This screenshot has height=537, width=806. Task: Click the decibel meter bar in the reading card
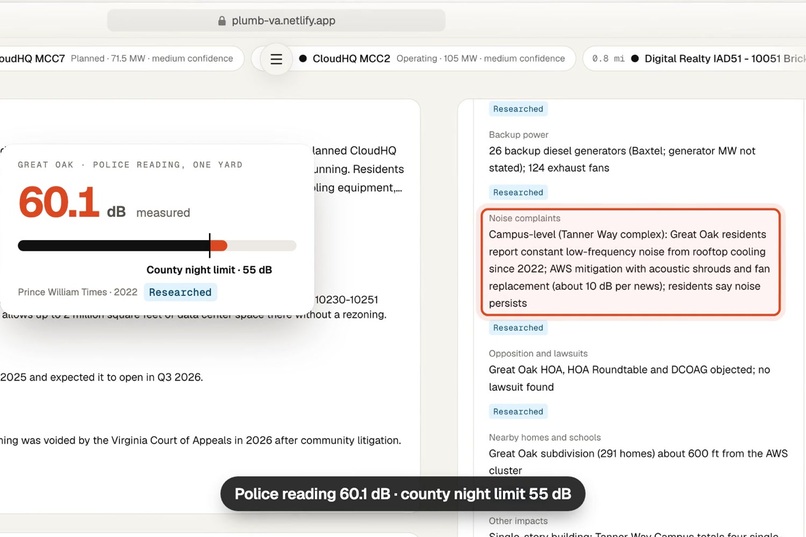click(x=157, y=246)
